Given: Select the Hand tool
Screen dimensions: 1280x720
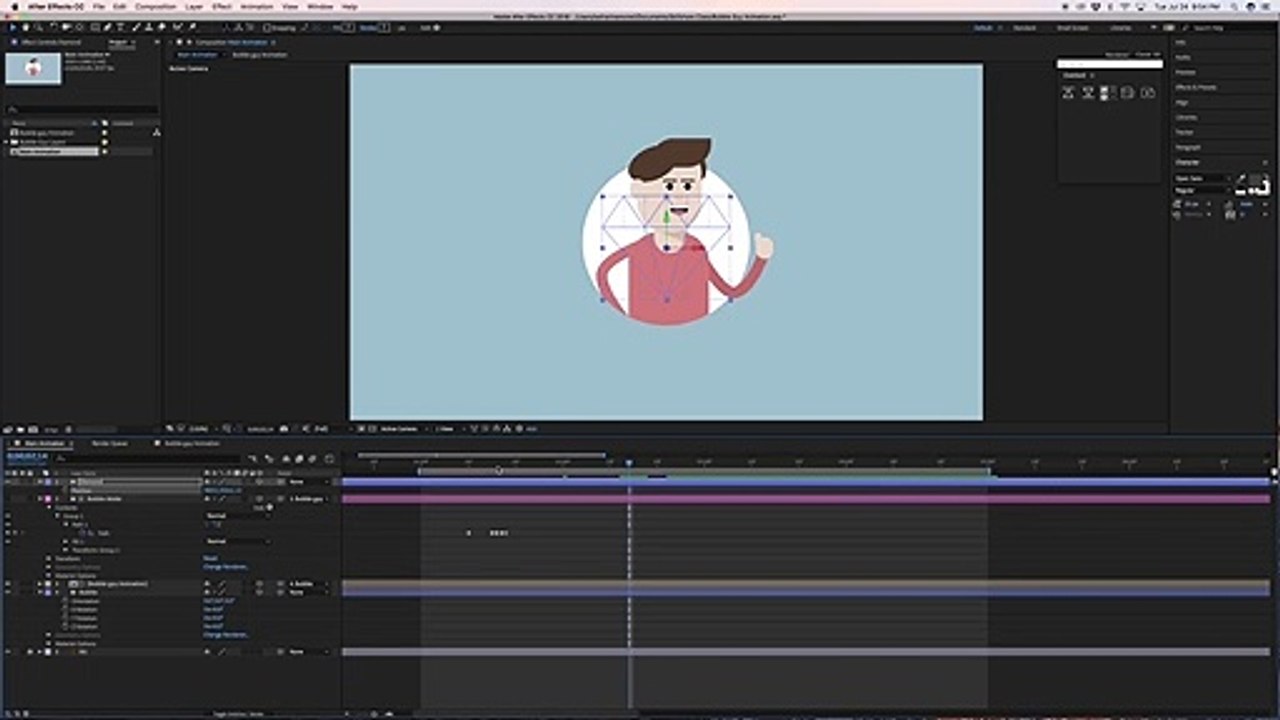Looking at the screenshot, I should pos(26,27).
